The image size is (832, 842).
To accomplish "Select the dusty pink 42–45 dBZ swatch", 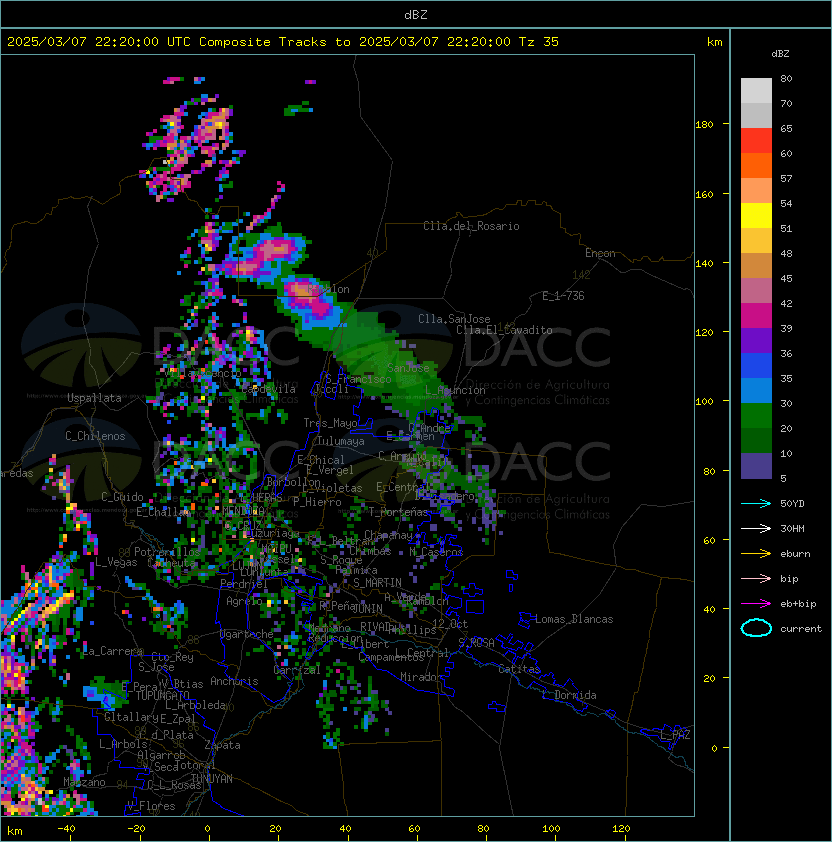I will tap(756, 291).
